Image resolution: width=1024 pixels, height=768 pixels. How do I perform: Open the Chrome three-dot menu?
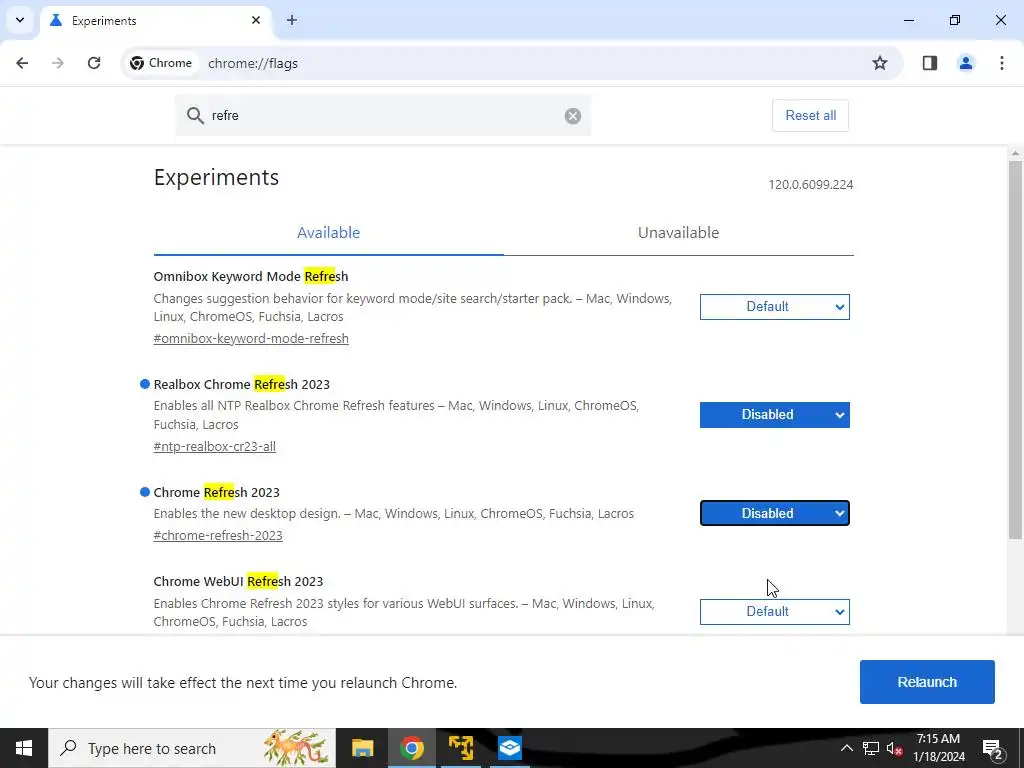[x=1002, y=63]
